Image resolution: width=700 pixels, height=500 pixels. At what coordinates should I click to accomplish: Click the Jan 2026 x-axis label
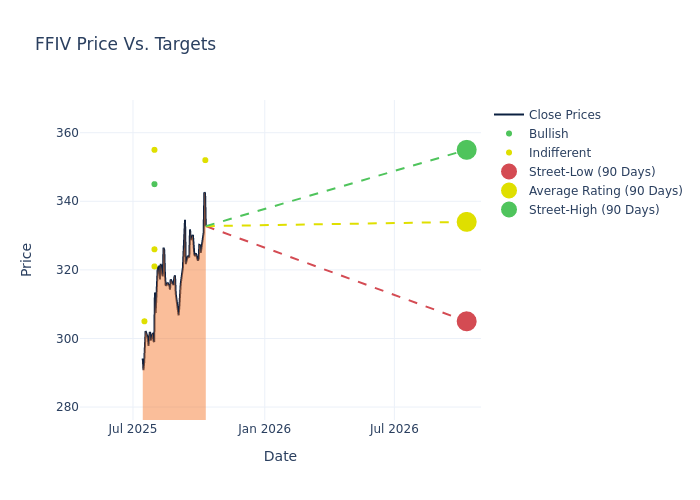tap(264, 429)
